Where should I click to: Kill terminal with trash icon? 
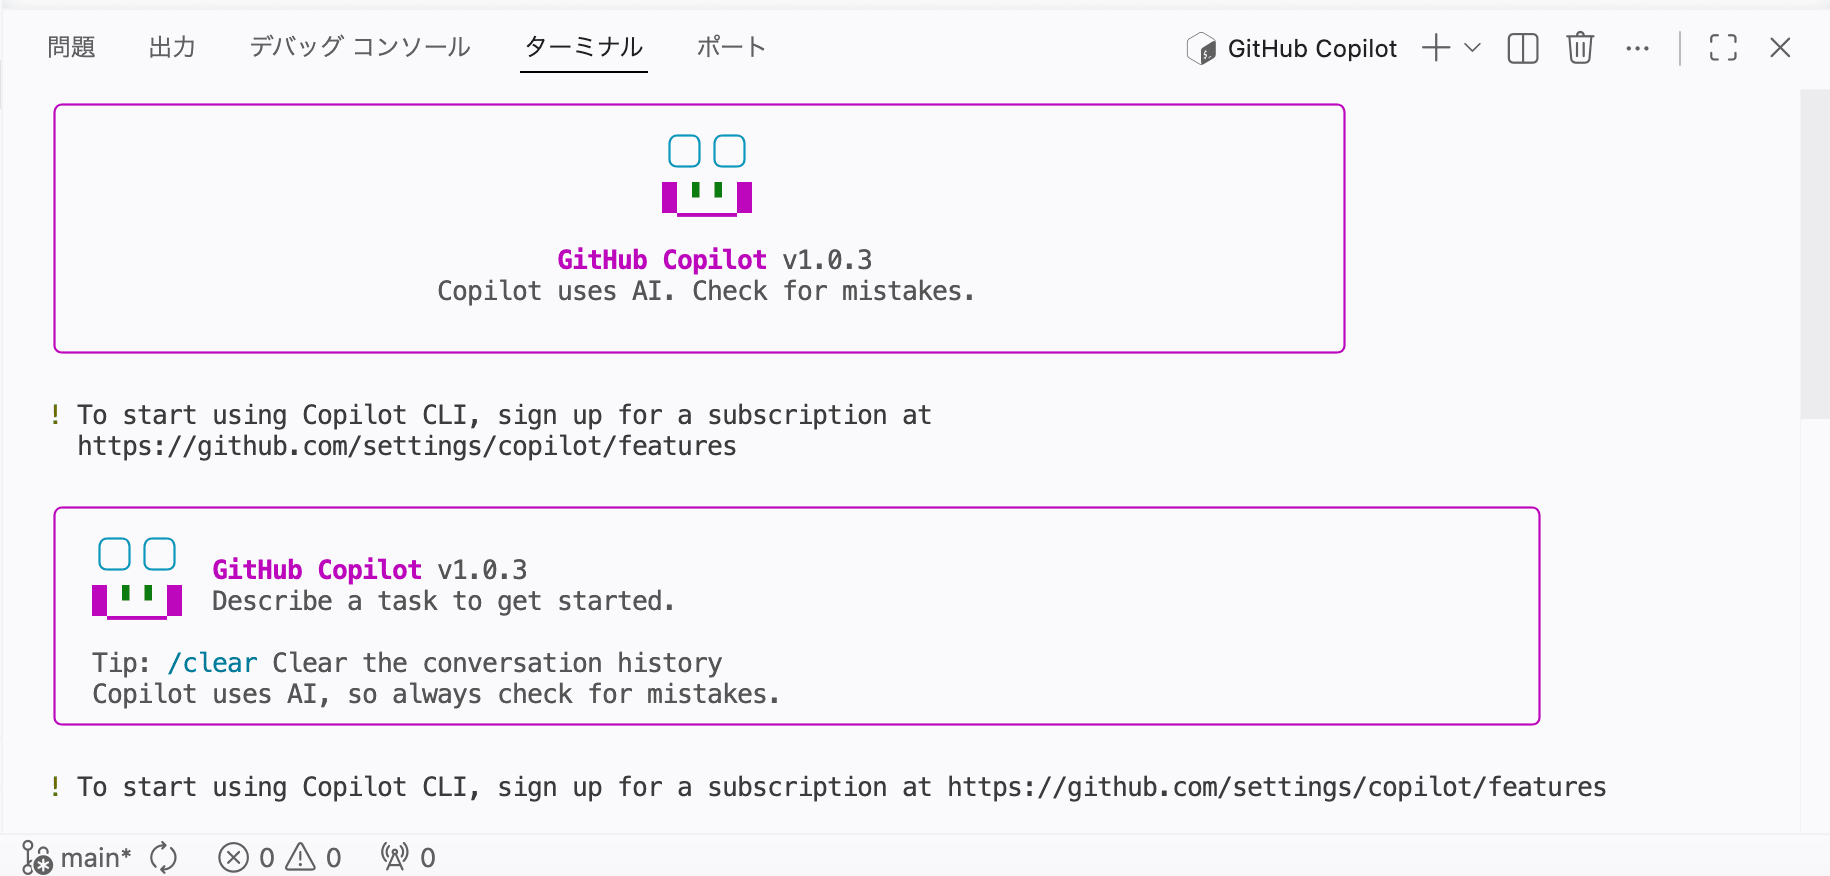1580,48
